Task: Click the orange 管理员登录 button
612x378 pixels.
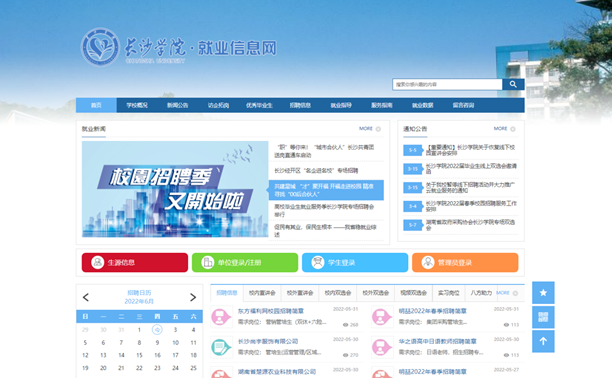Action: (465, 262)
